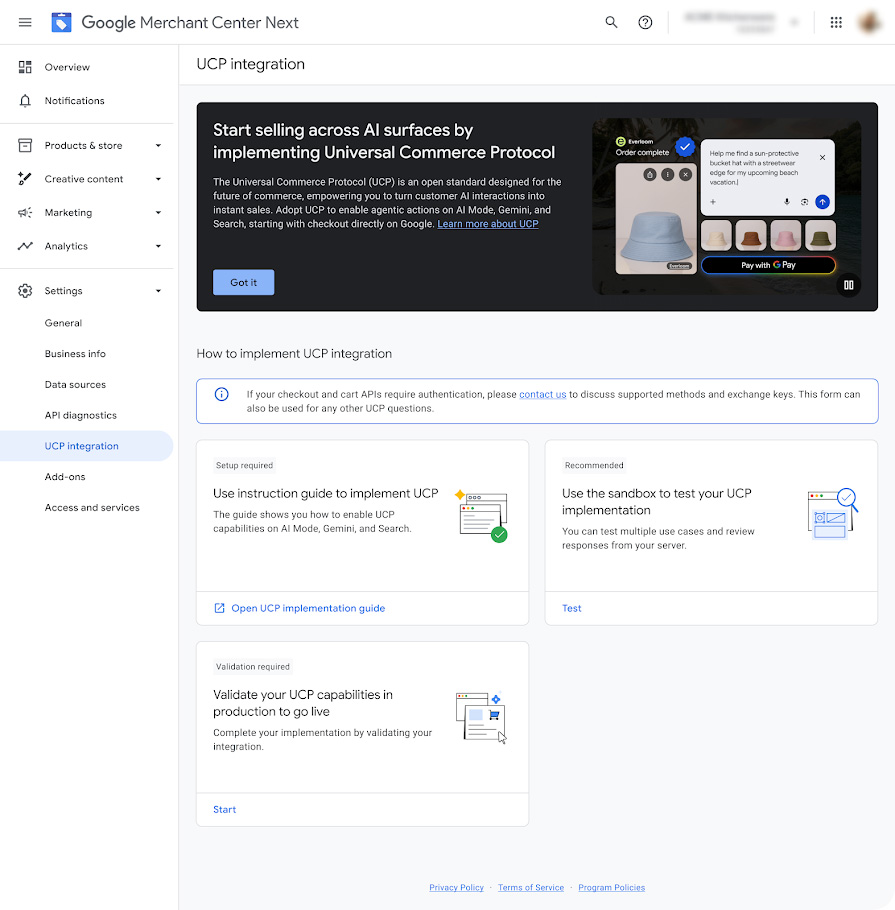Open the hamburger main menu
Screen dimensions: 895x910
(x=25, y=23)
